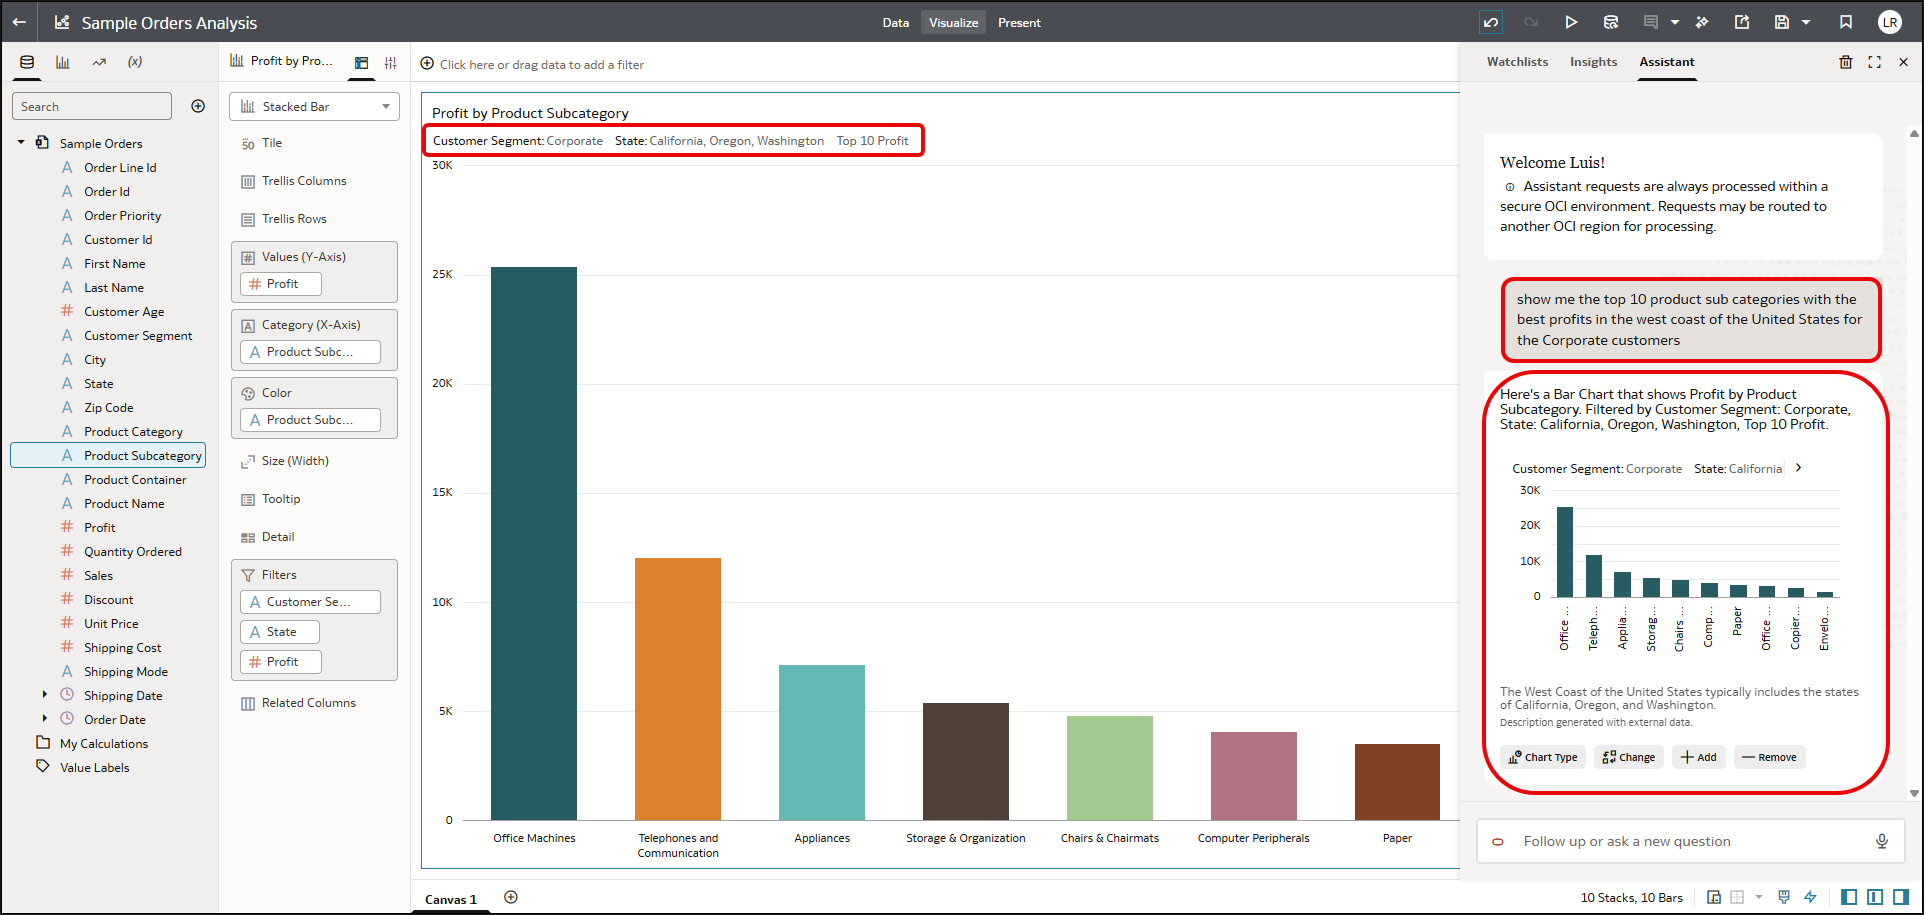Open the Auto Insights sparkle icon
Screen dimensions: 1924x915
(1702, 22)
